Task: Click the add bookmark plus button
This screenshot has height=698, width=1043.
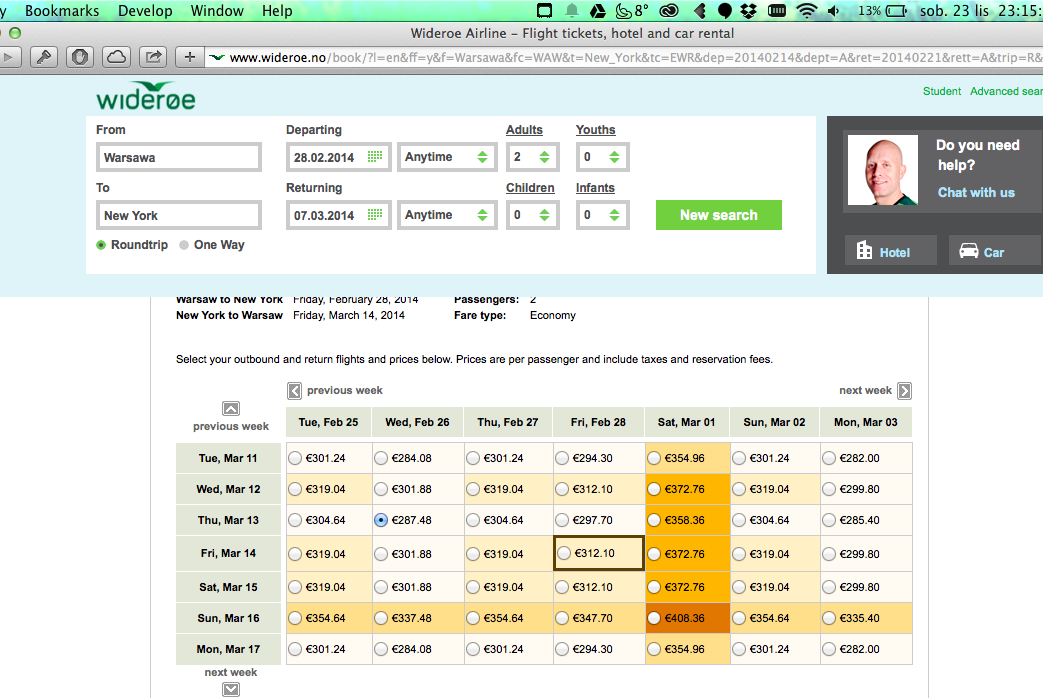Action: pos(190,57)
